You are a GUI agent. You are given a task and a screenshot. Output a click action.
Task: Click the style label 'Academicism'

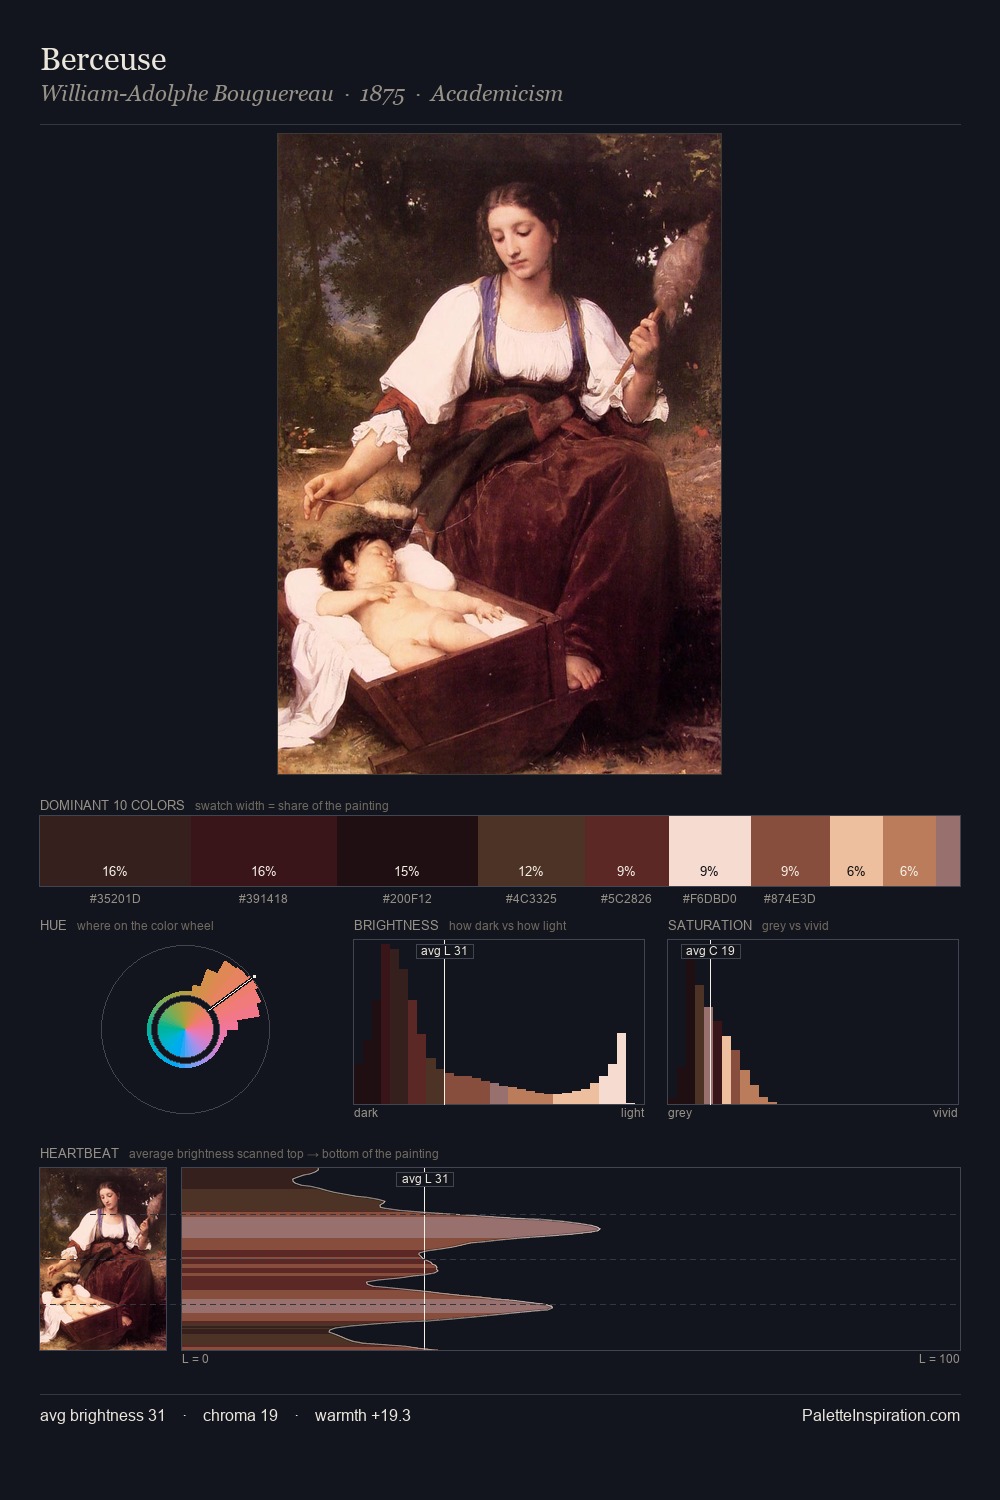[496, 94]
